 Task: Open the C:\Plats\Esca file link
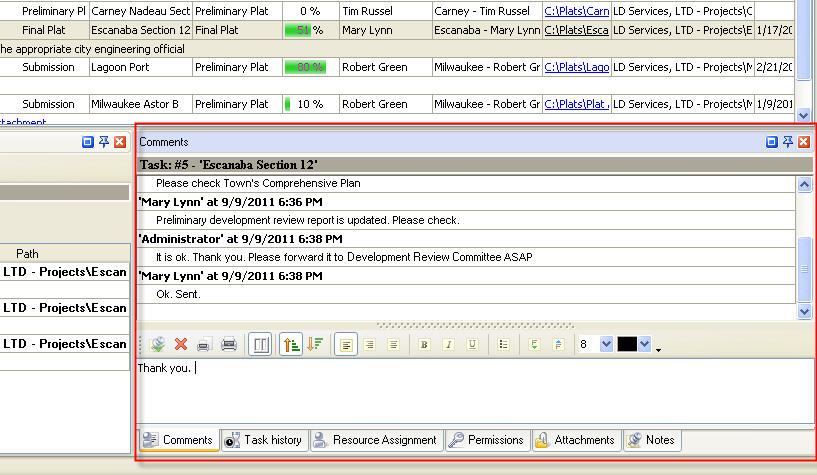[576, 30]
